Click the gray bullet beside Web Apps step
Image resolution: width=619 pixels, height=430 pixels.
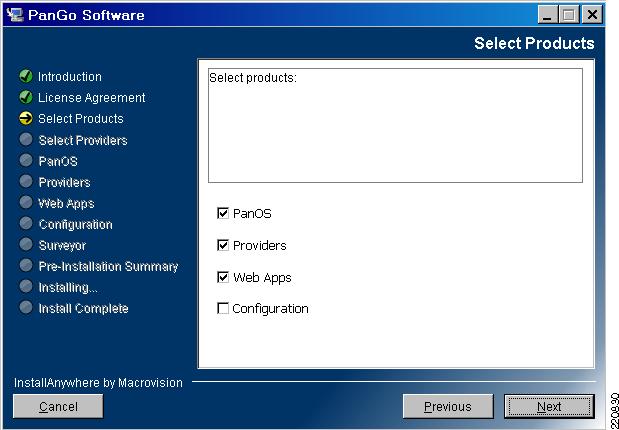point(26,202)
